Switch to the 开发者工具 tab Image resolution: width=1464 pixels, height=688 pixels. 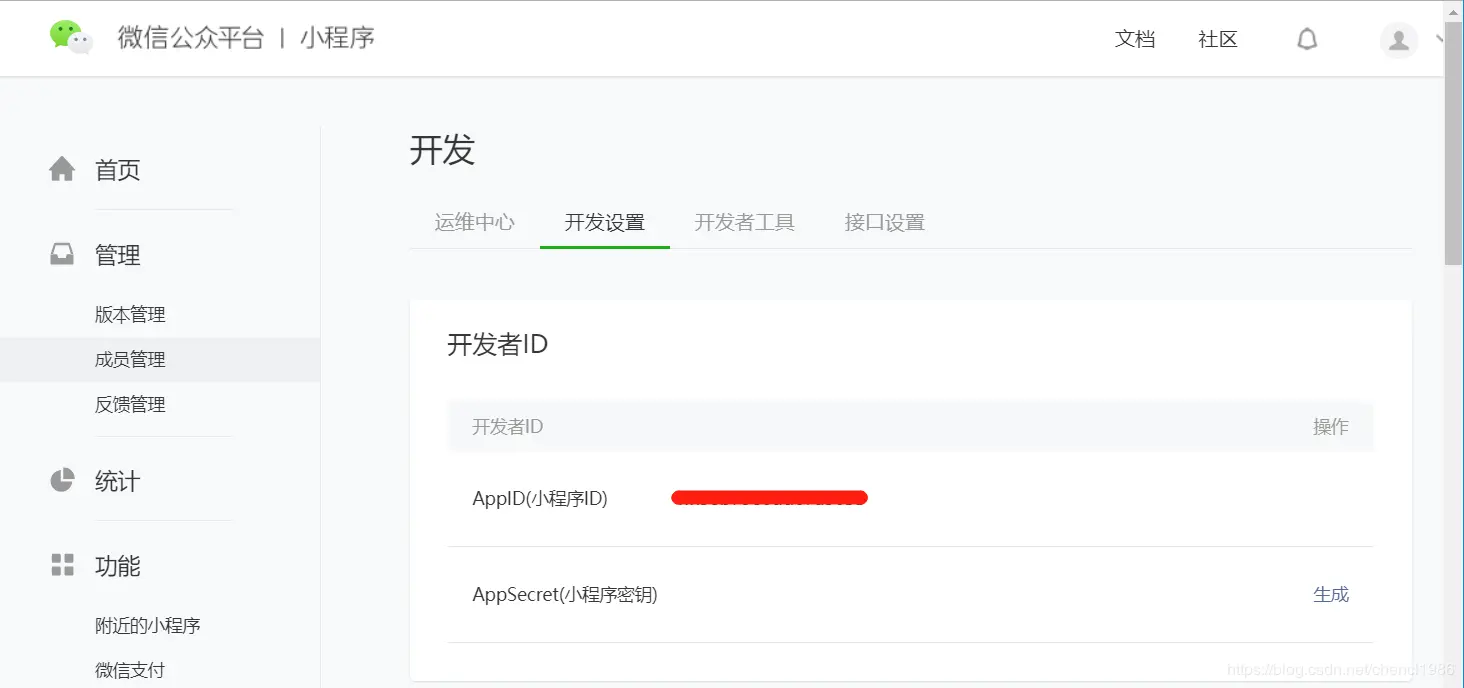(x=745, y=222)
